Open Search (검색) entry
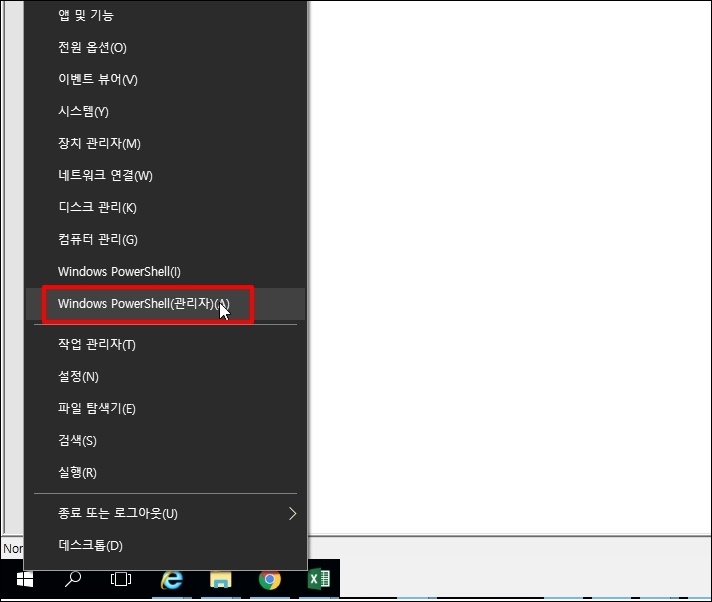The height and width of the screenshot is (602, 712). click(165, 440)
